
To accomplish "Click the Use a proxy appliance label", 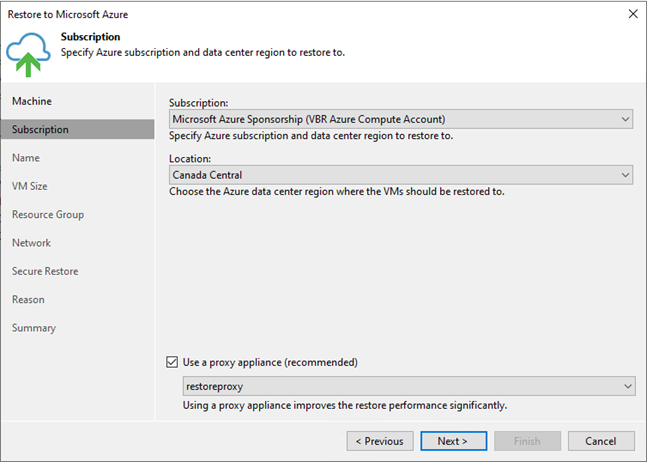I will (270, 362).
